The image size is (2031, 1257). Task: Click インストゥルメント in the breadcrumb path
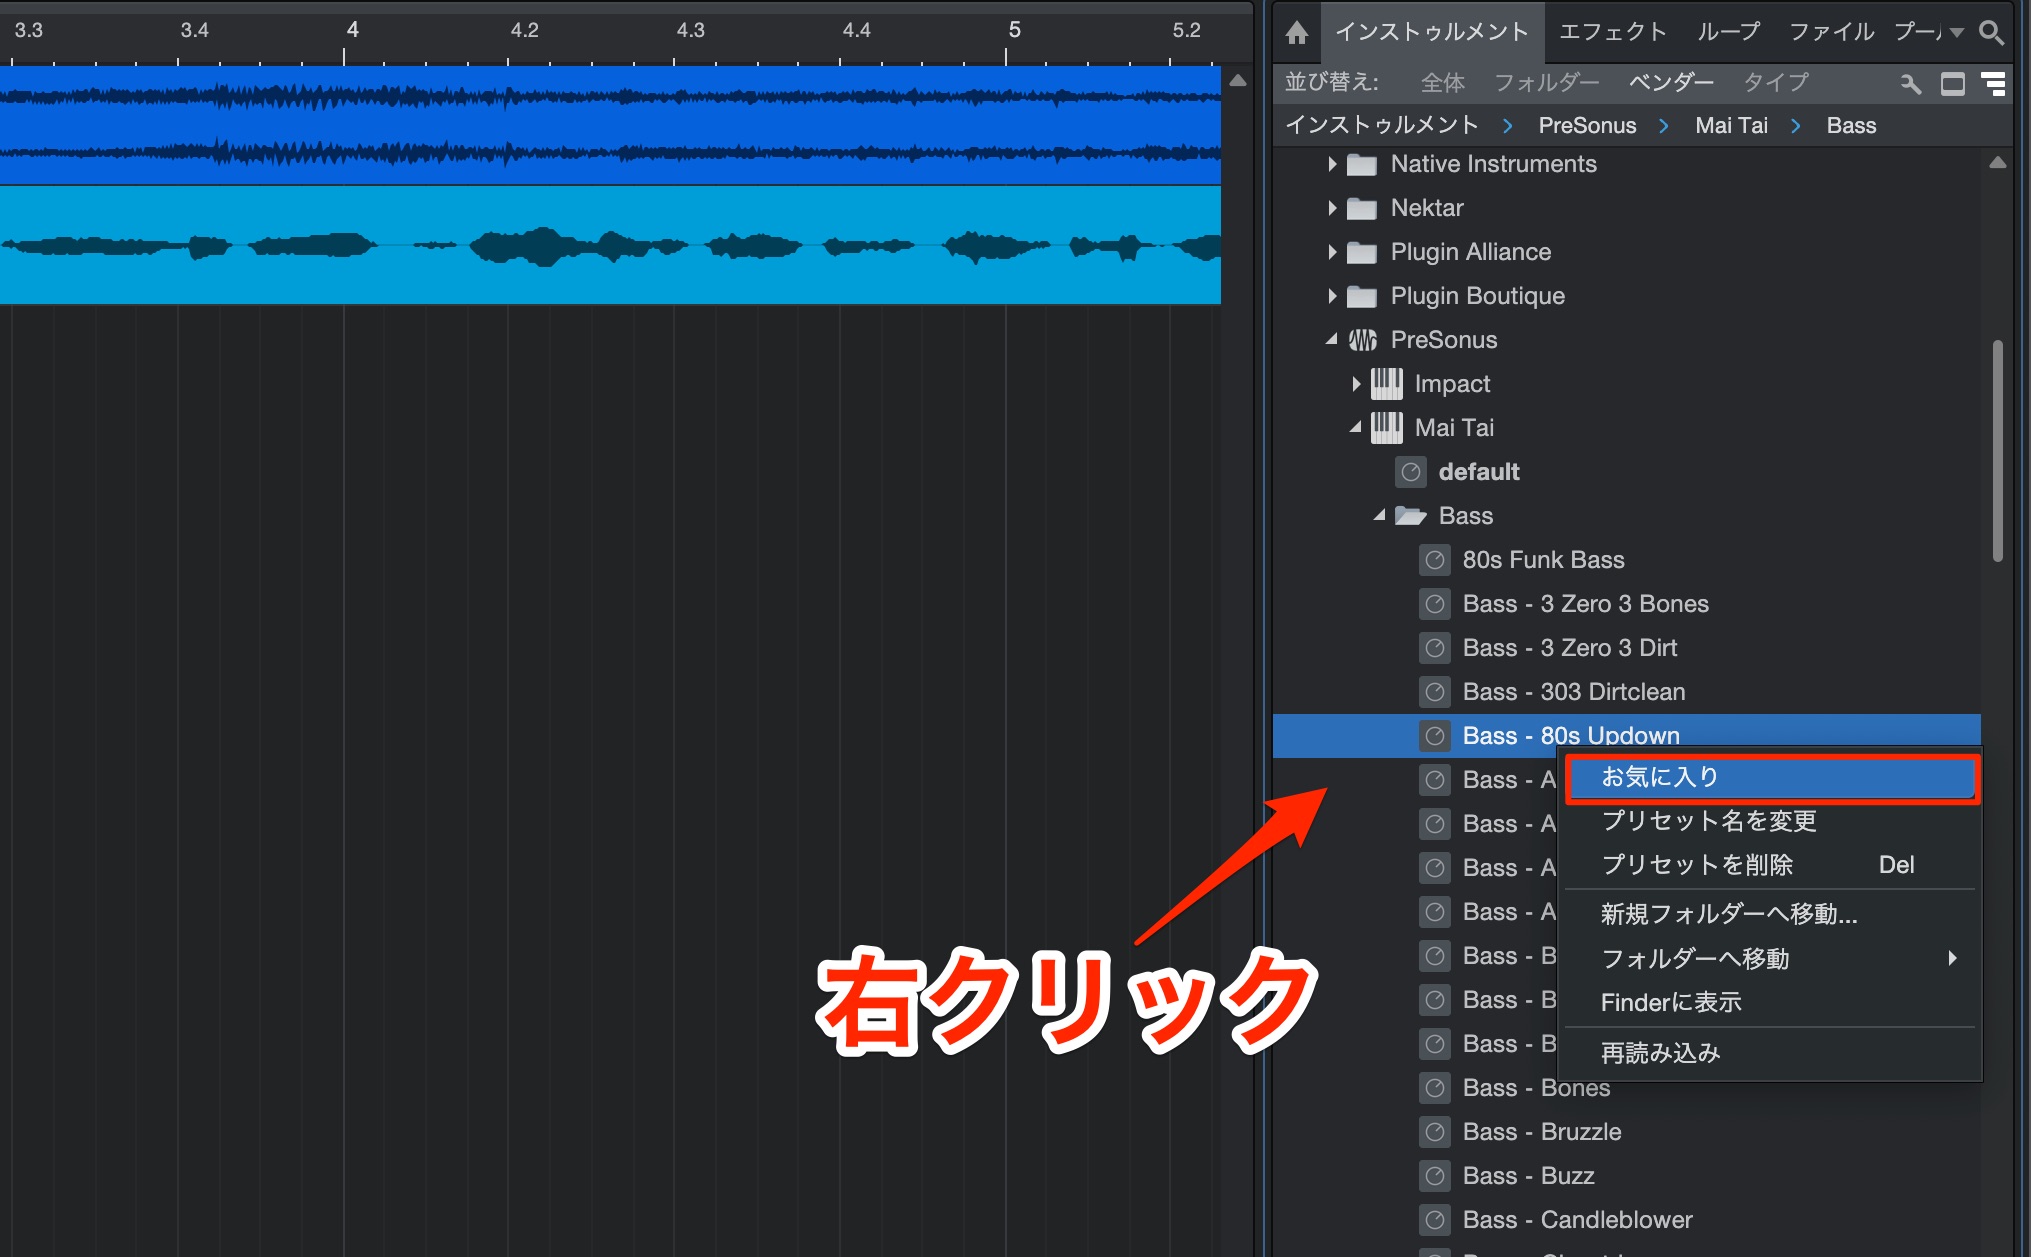pyautogui.click(x=1381, y=125)
